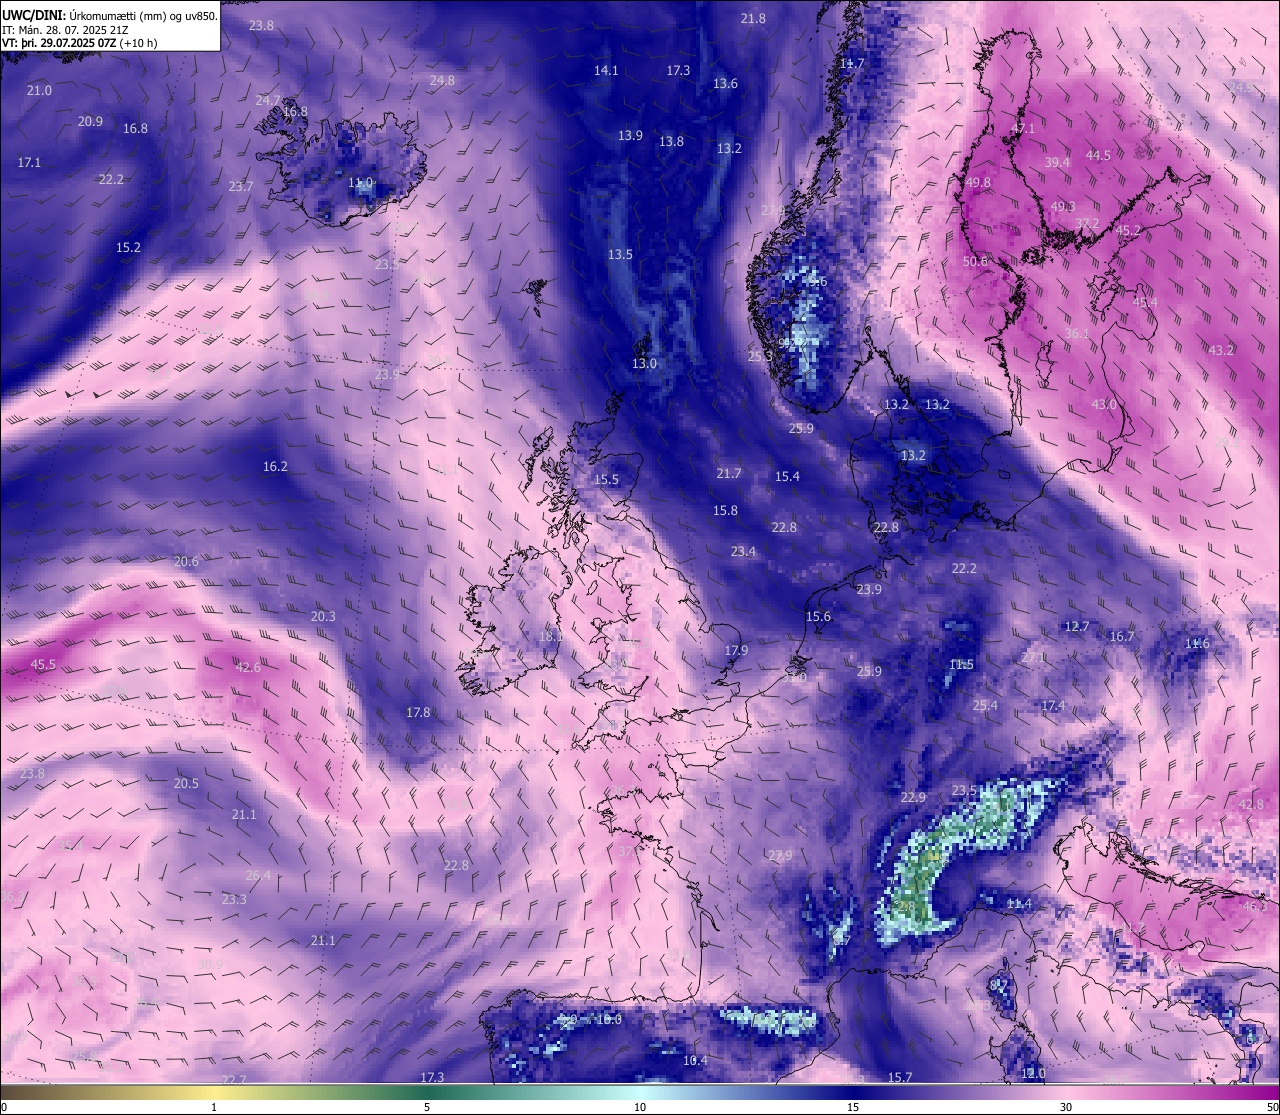The image size is (1280, 1115).
Task: Click the 27.9 value over France
Action: (x=780, y=855)
